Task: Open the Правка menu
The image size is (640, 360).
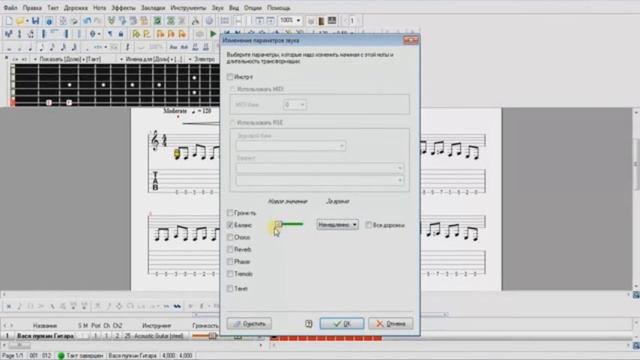Action: coord(32,8)
